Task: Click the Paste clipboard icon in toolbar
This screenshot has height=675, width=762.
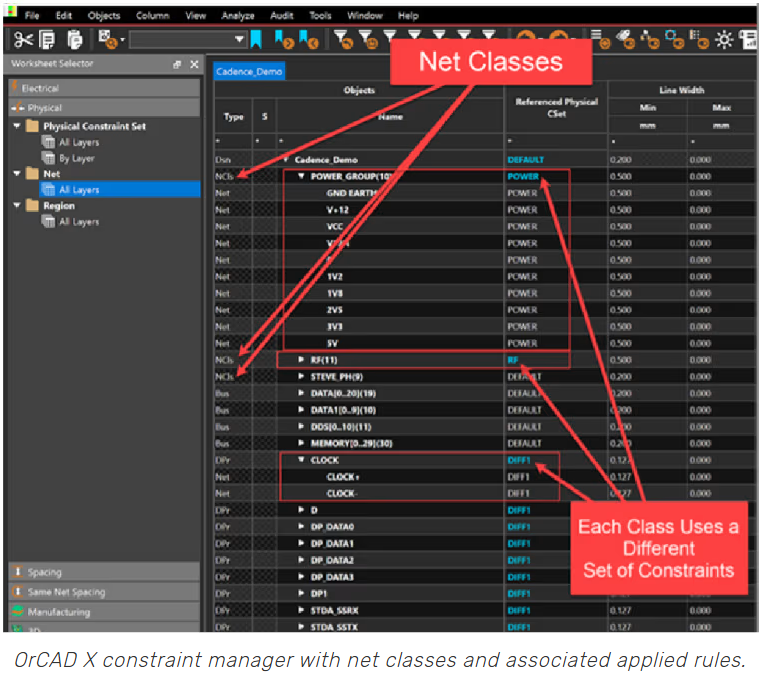Action: coord(74,40)
